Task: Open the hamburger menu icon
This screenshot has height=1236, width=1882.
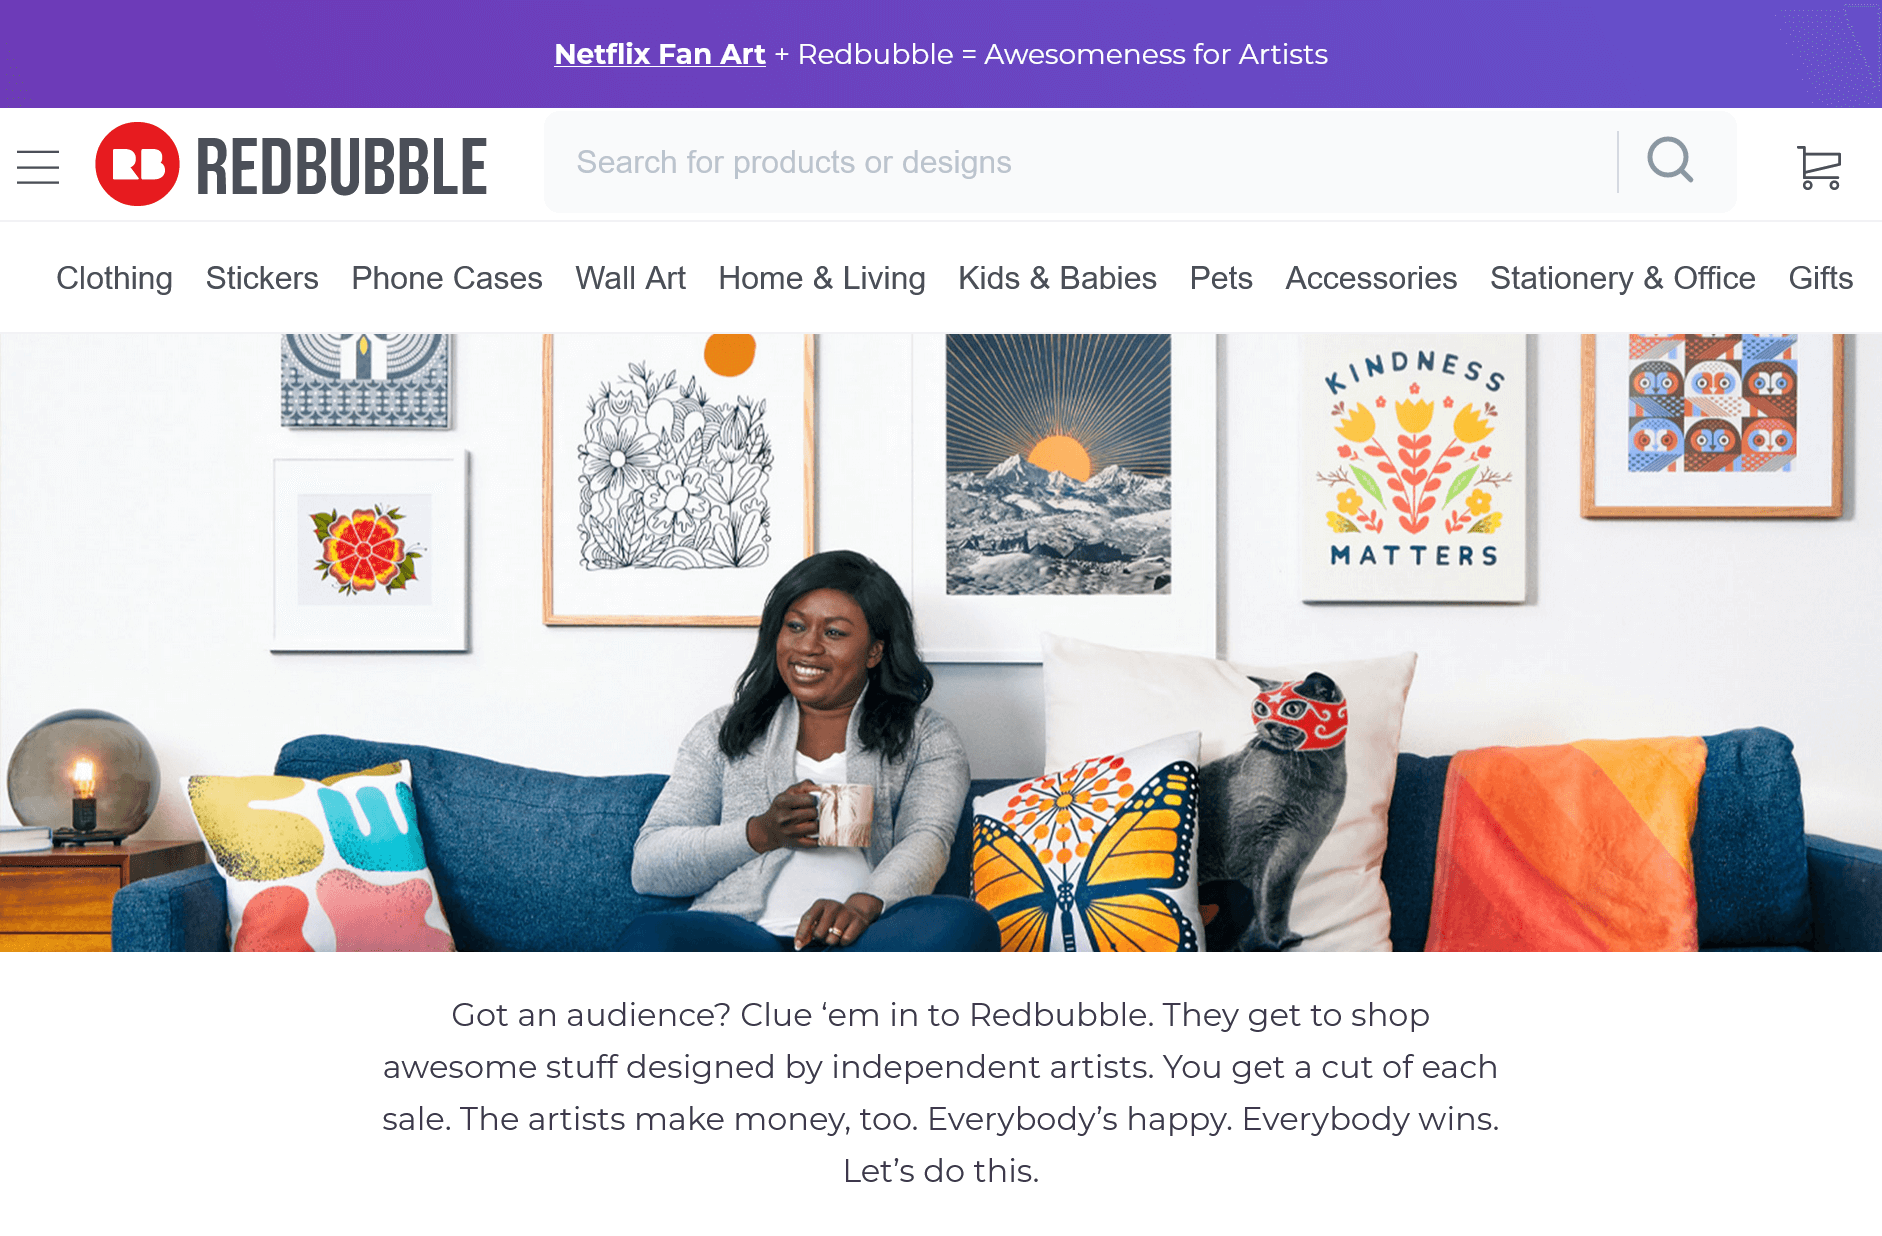Action: tap(38, 167)
